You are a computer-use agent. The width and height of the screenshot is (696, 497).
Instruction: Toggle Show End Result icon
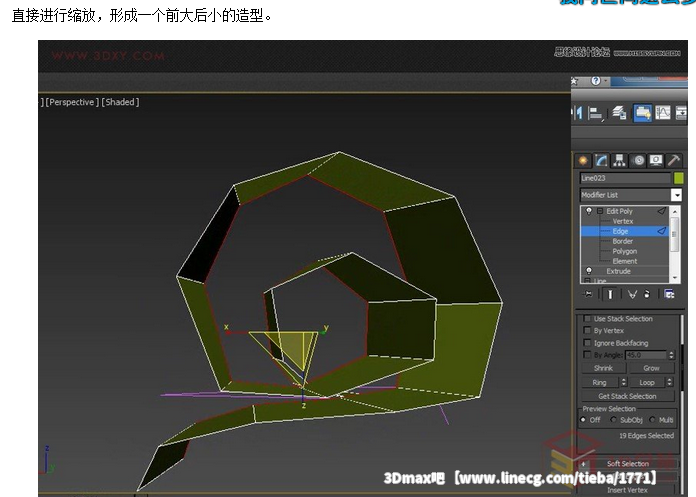pyautogui.click(x=610, y=294)
